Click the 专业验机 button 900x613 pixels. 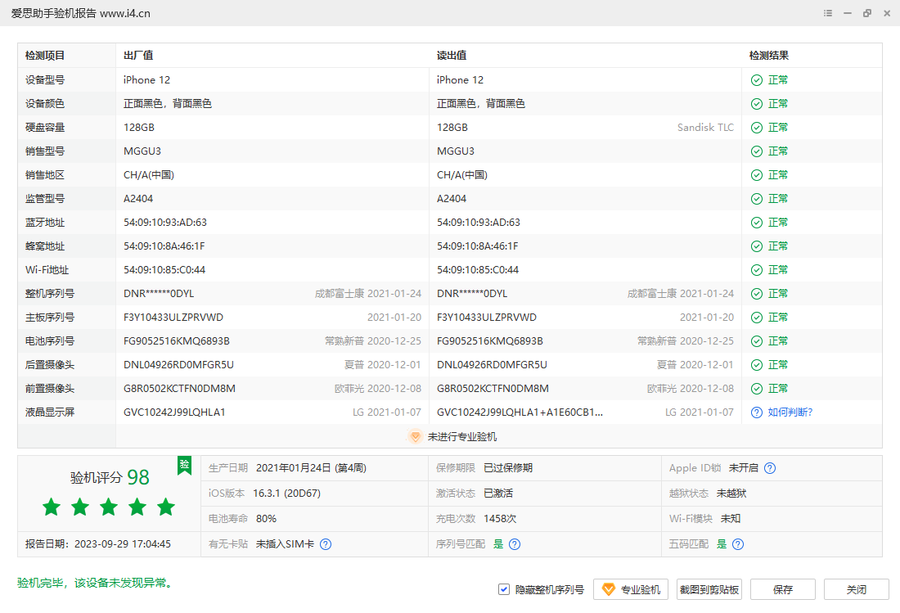point(631,589)
